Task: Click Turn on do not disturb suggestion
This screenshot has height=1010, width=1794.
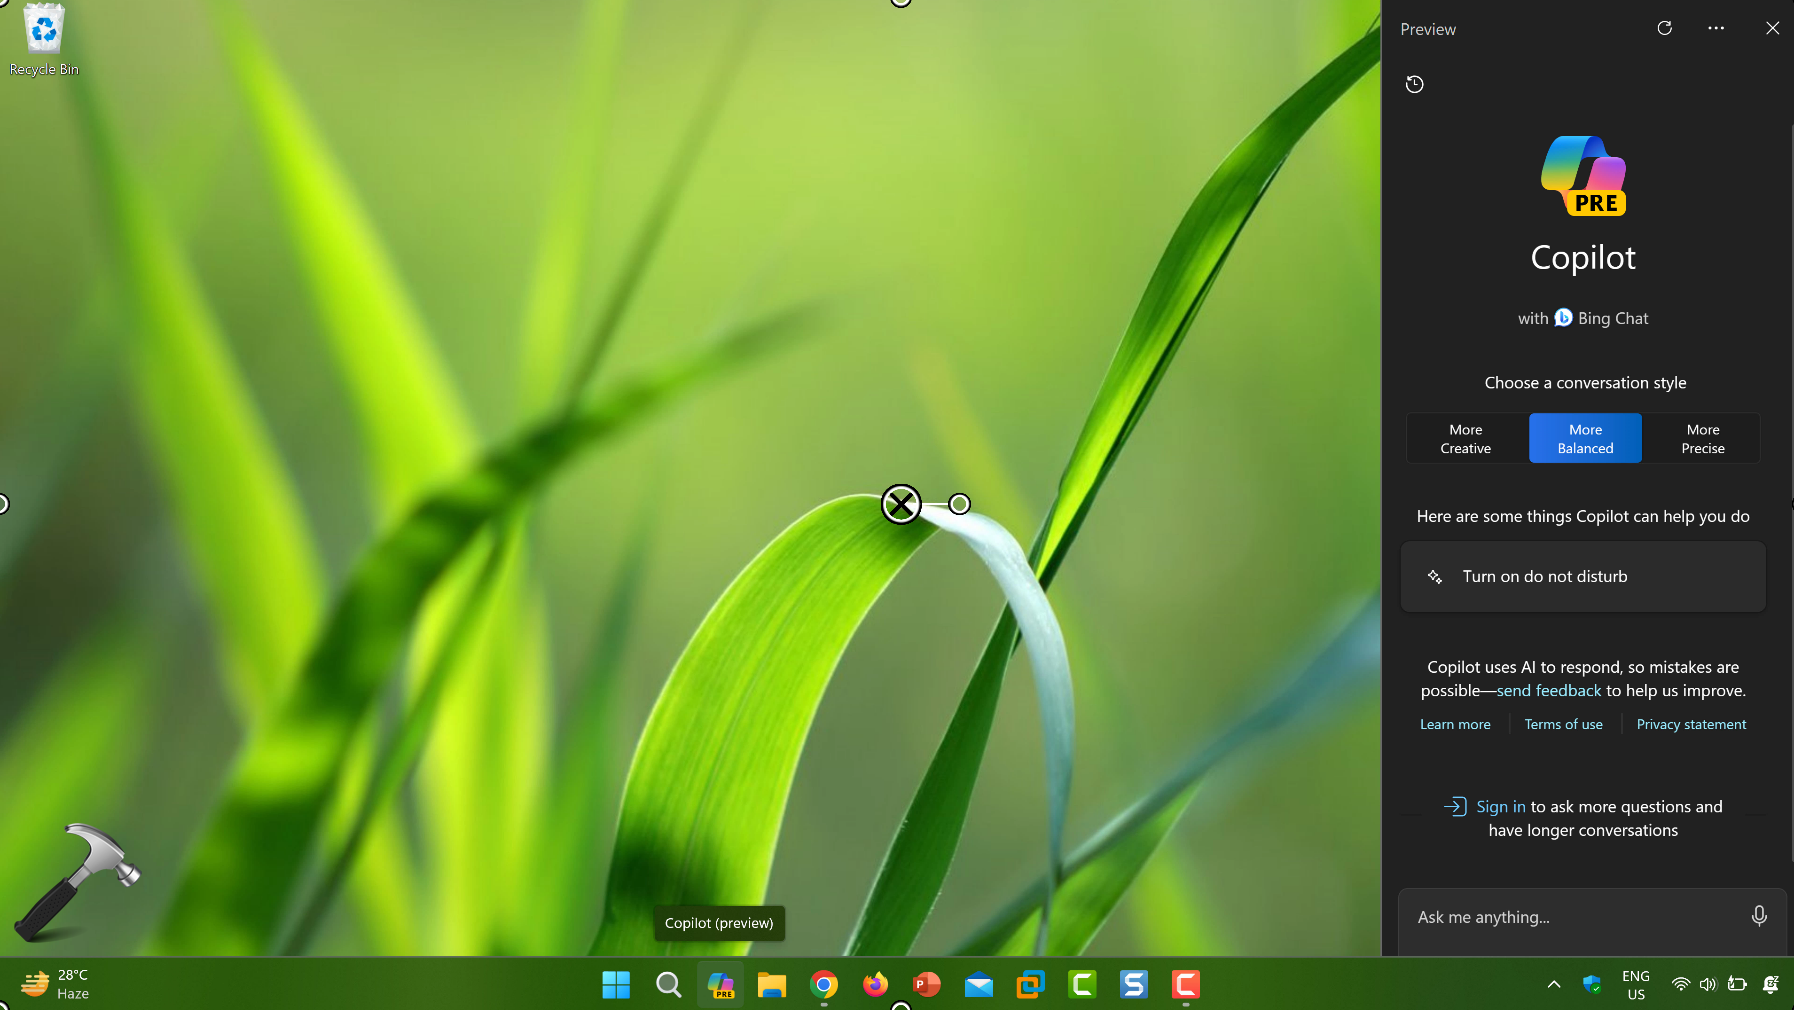Action: click(1582, 577)
